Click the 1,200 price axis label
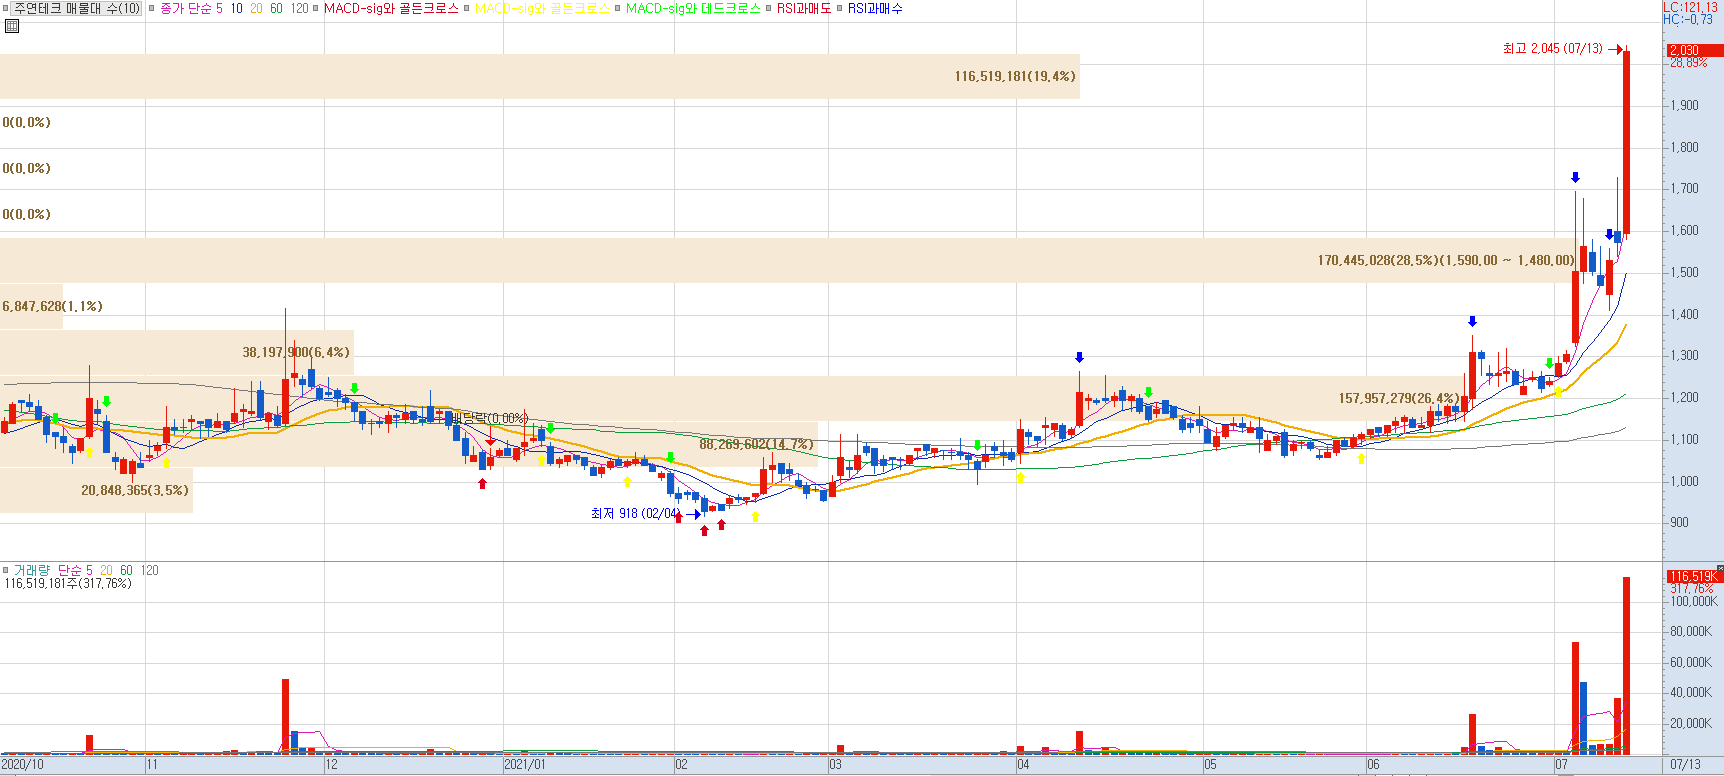 point(1683,397)
